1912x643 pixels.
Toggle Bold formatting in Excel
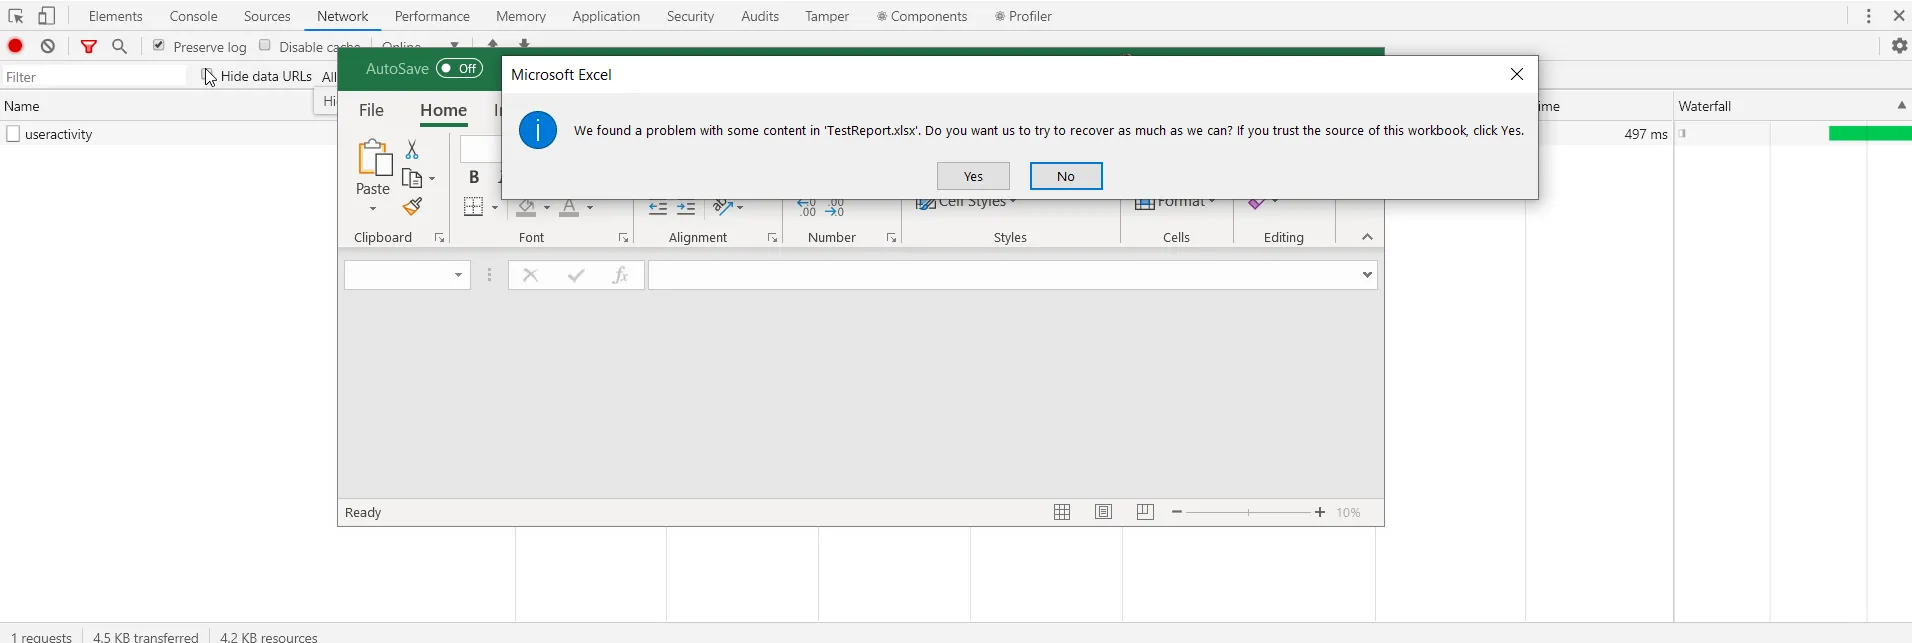[x=474, y=177]
